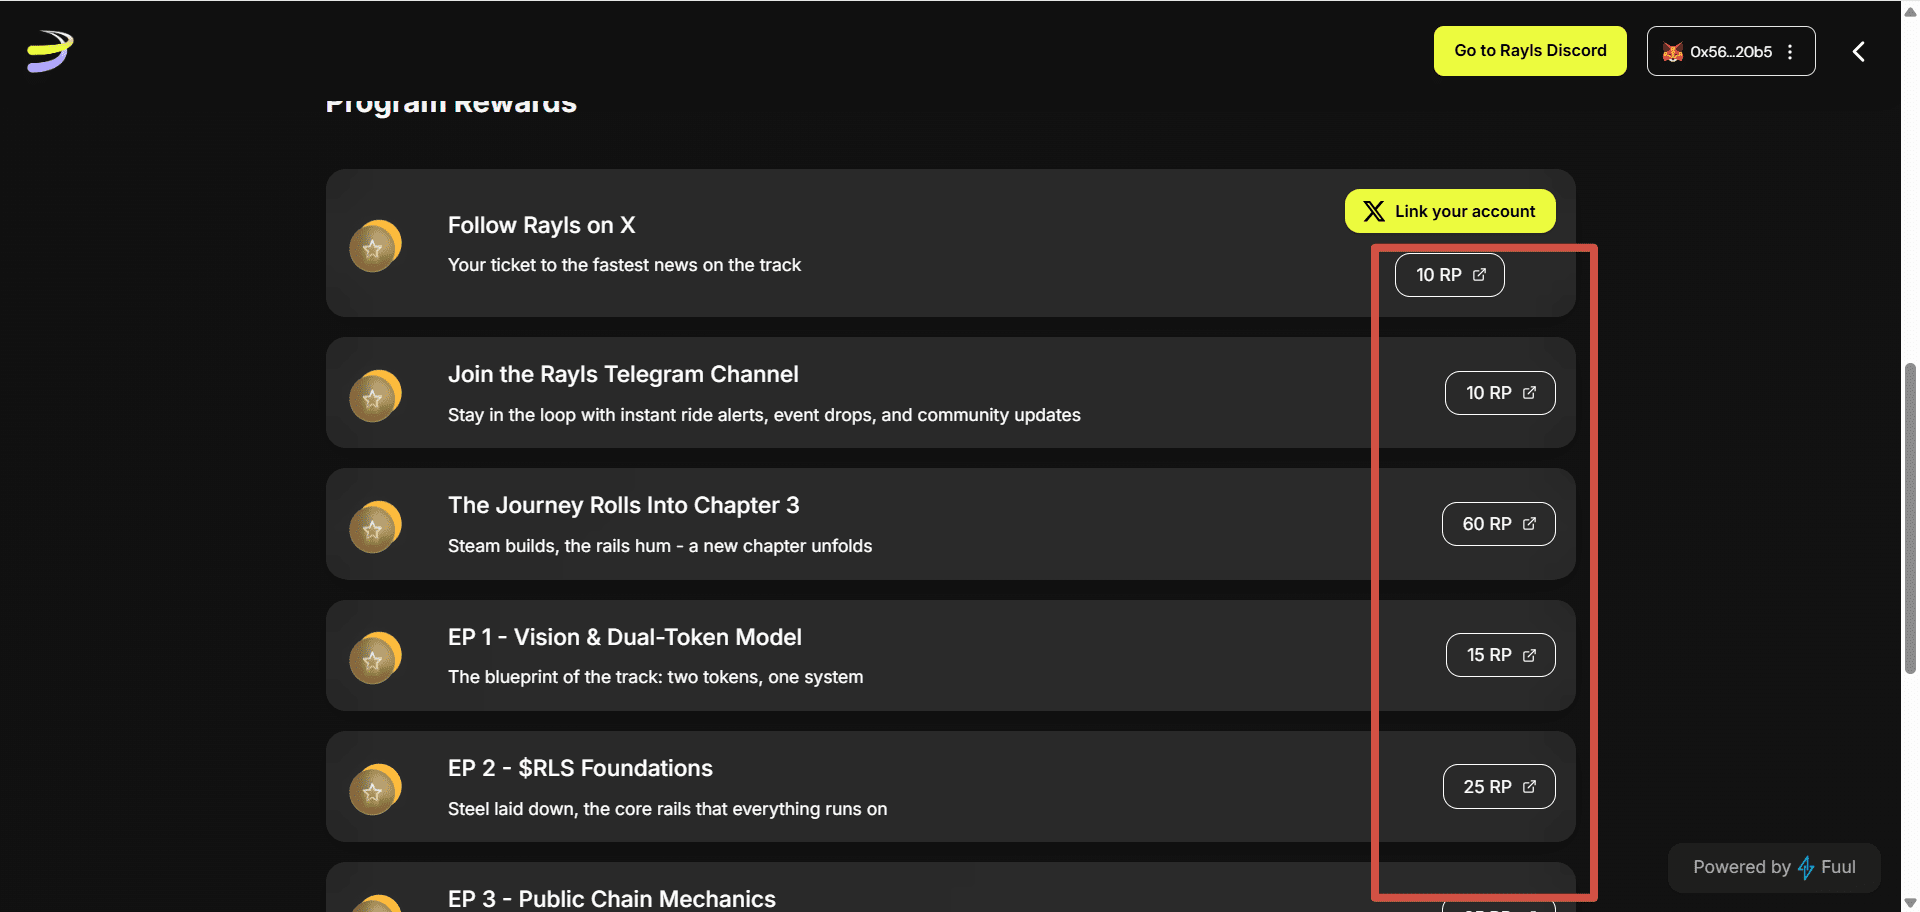Click the coin icon beside Chapter 3 task
Viewport: 1920px width, 912px height.
click(375, 527)
